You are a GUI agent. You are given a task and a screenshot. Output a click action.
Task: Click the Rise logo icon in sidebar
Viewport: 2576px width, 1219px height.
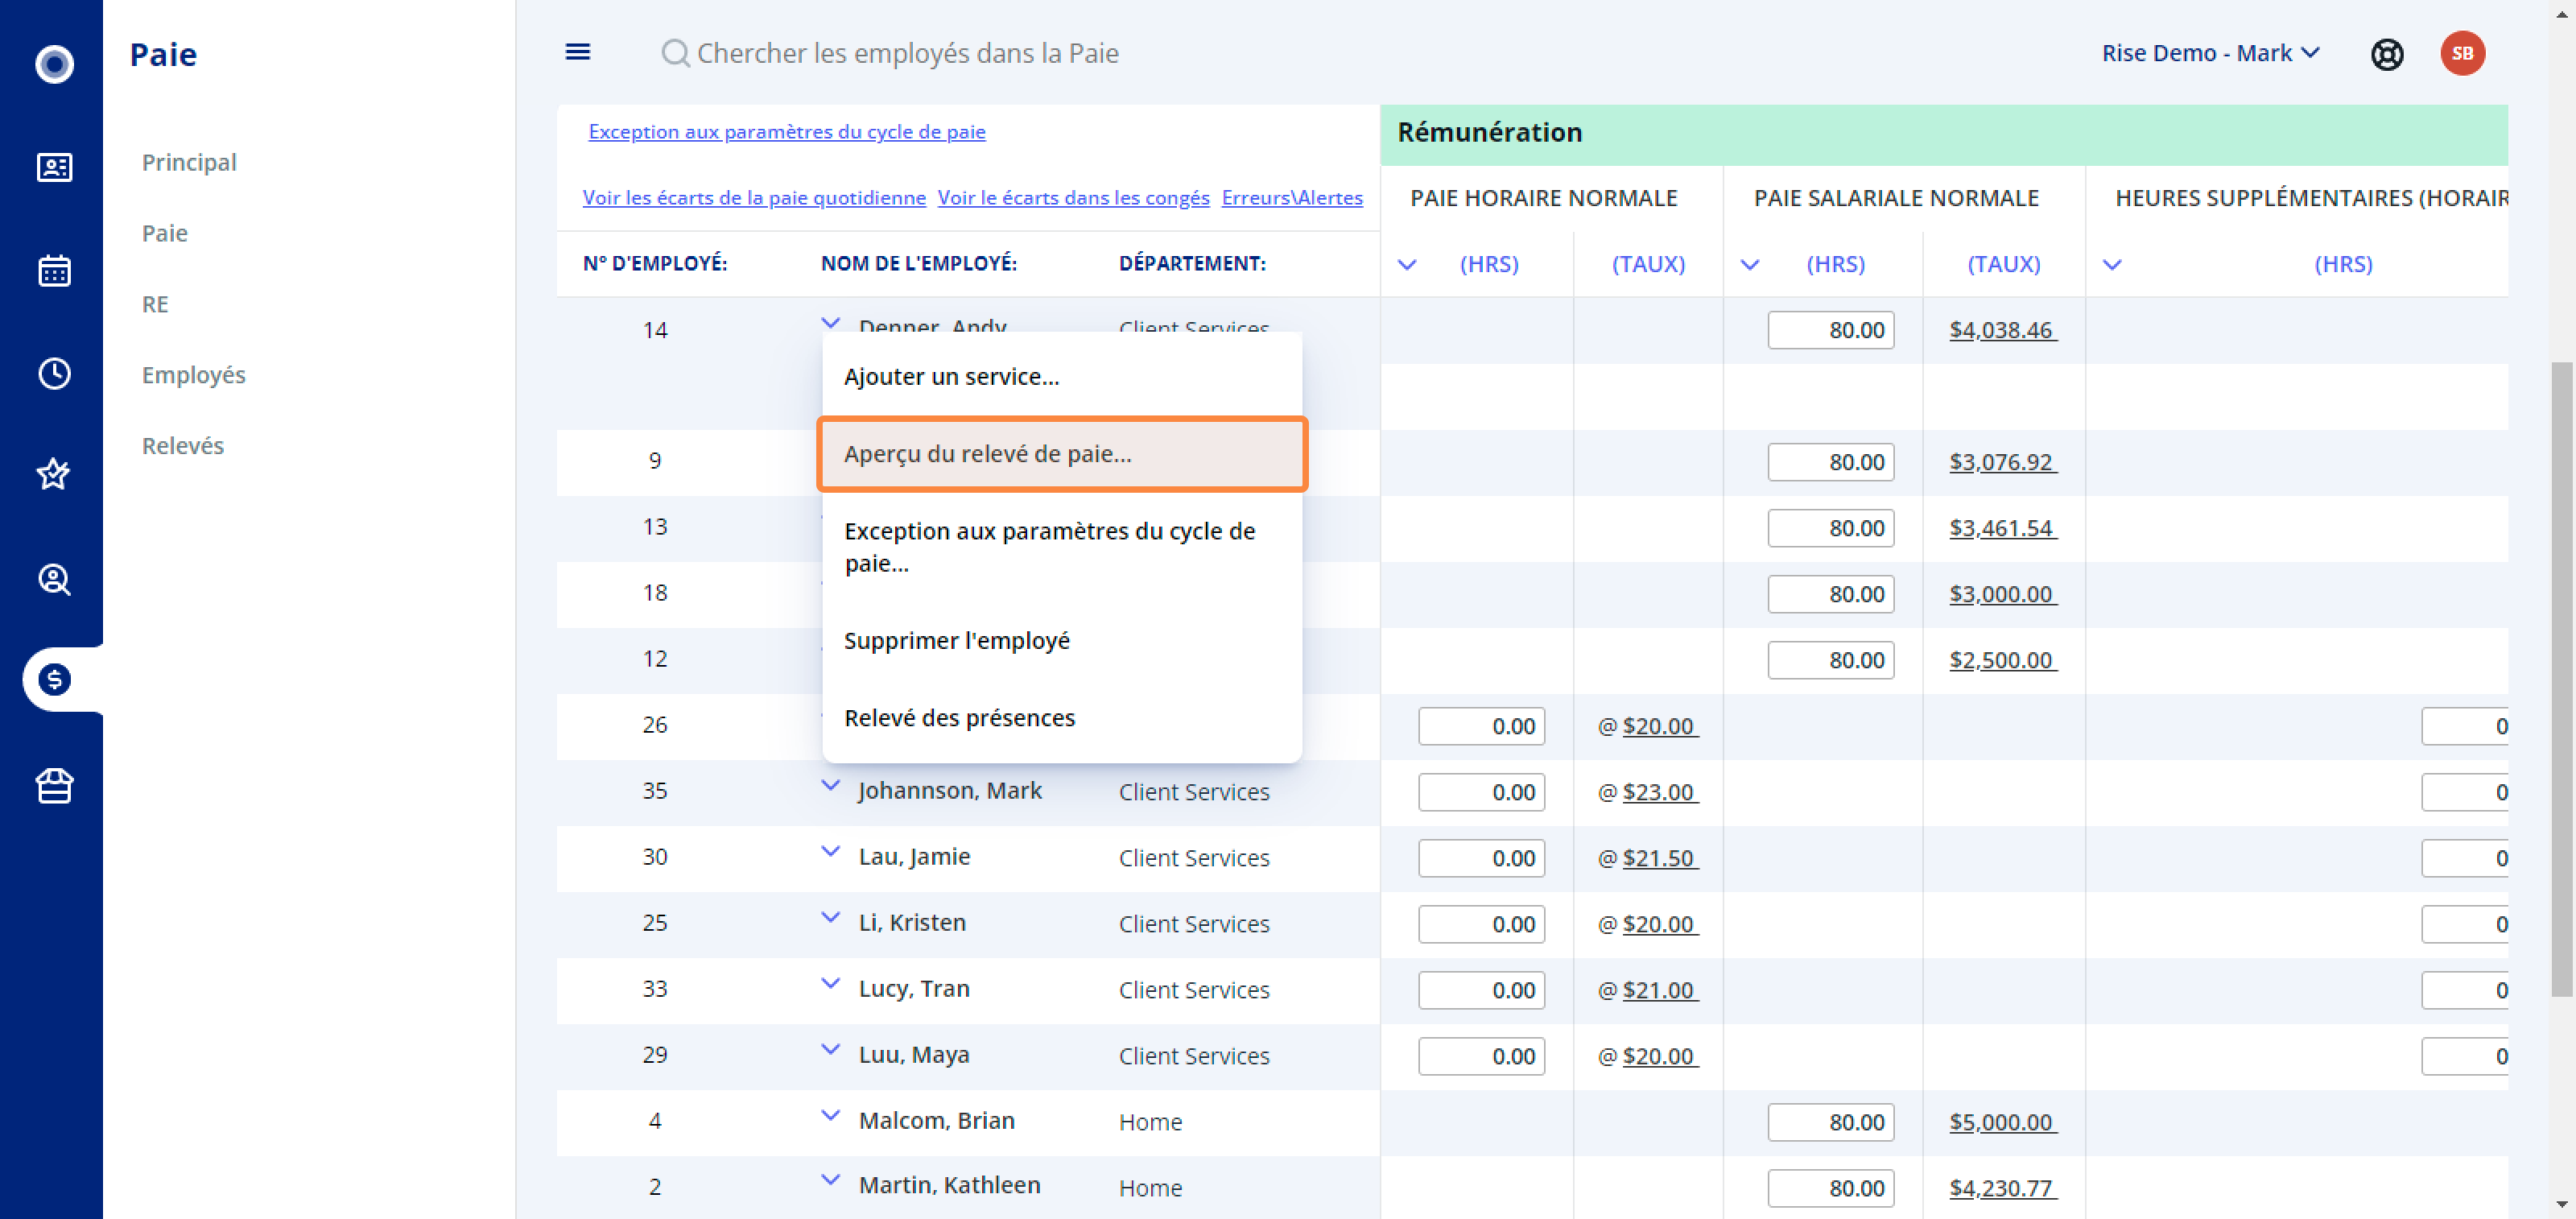tap(54, 64)
